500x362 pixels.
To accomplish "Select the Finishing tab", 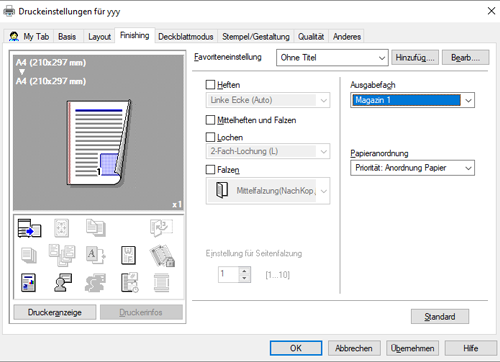I will pos(135,35).
